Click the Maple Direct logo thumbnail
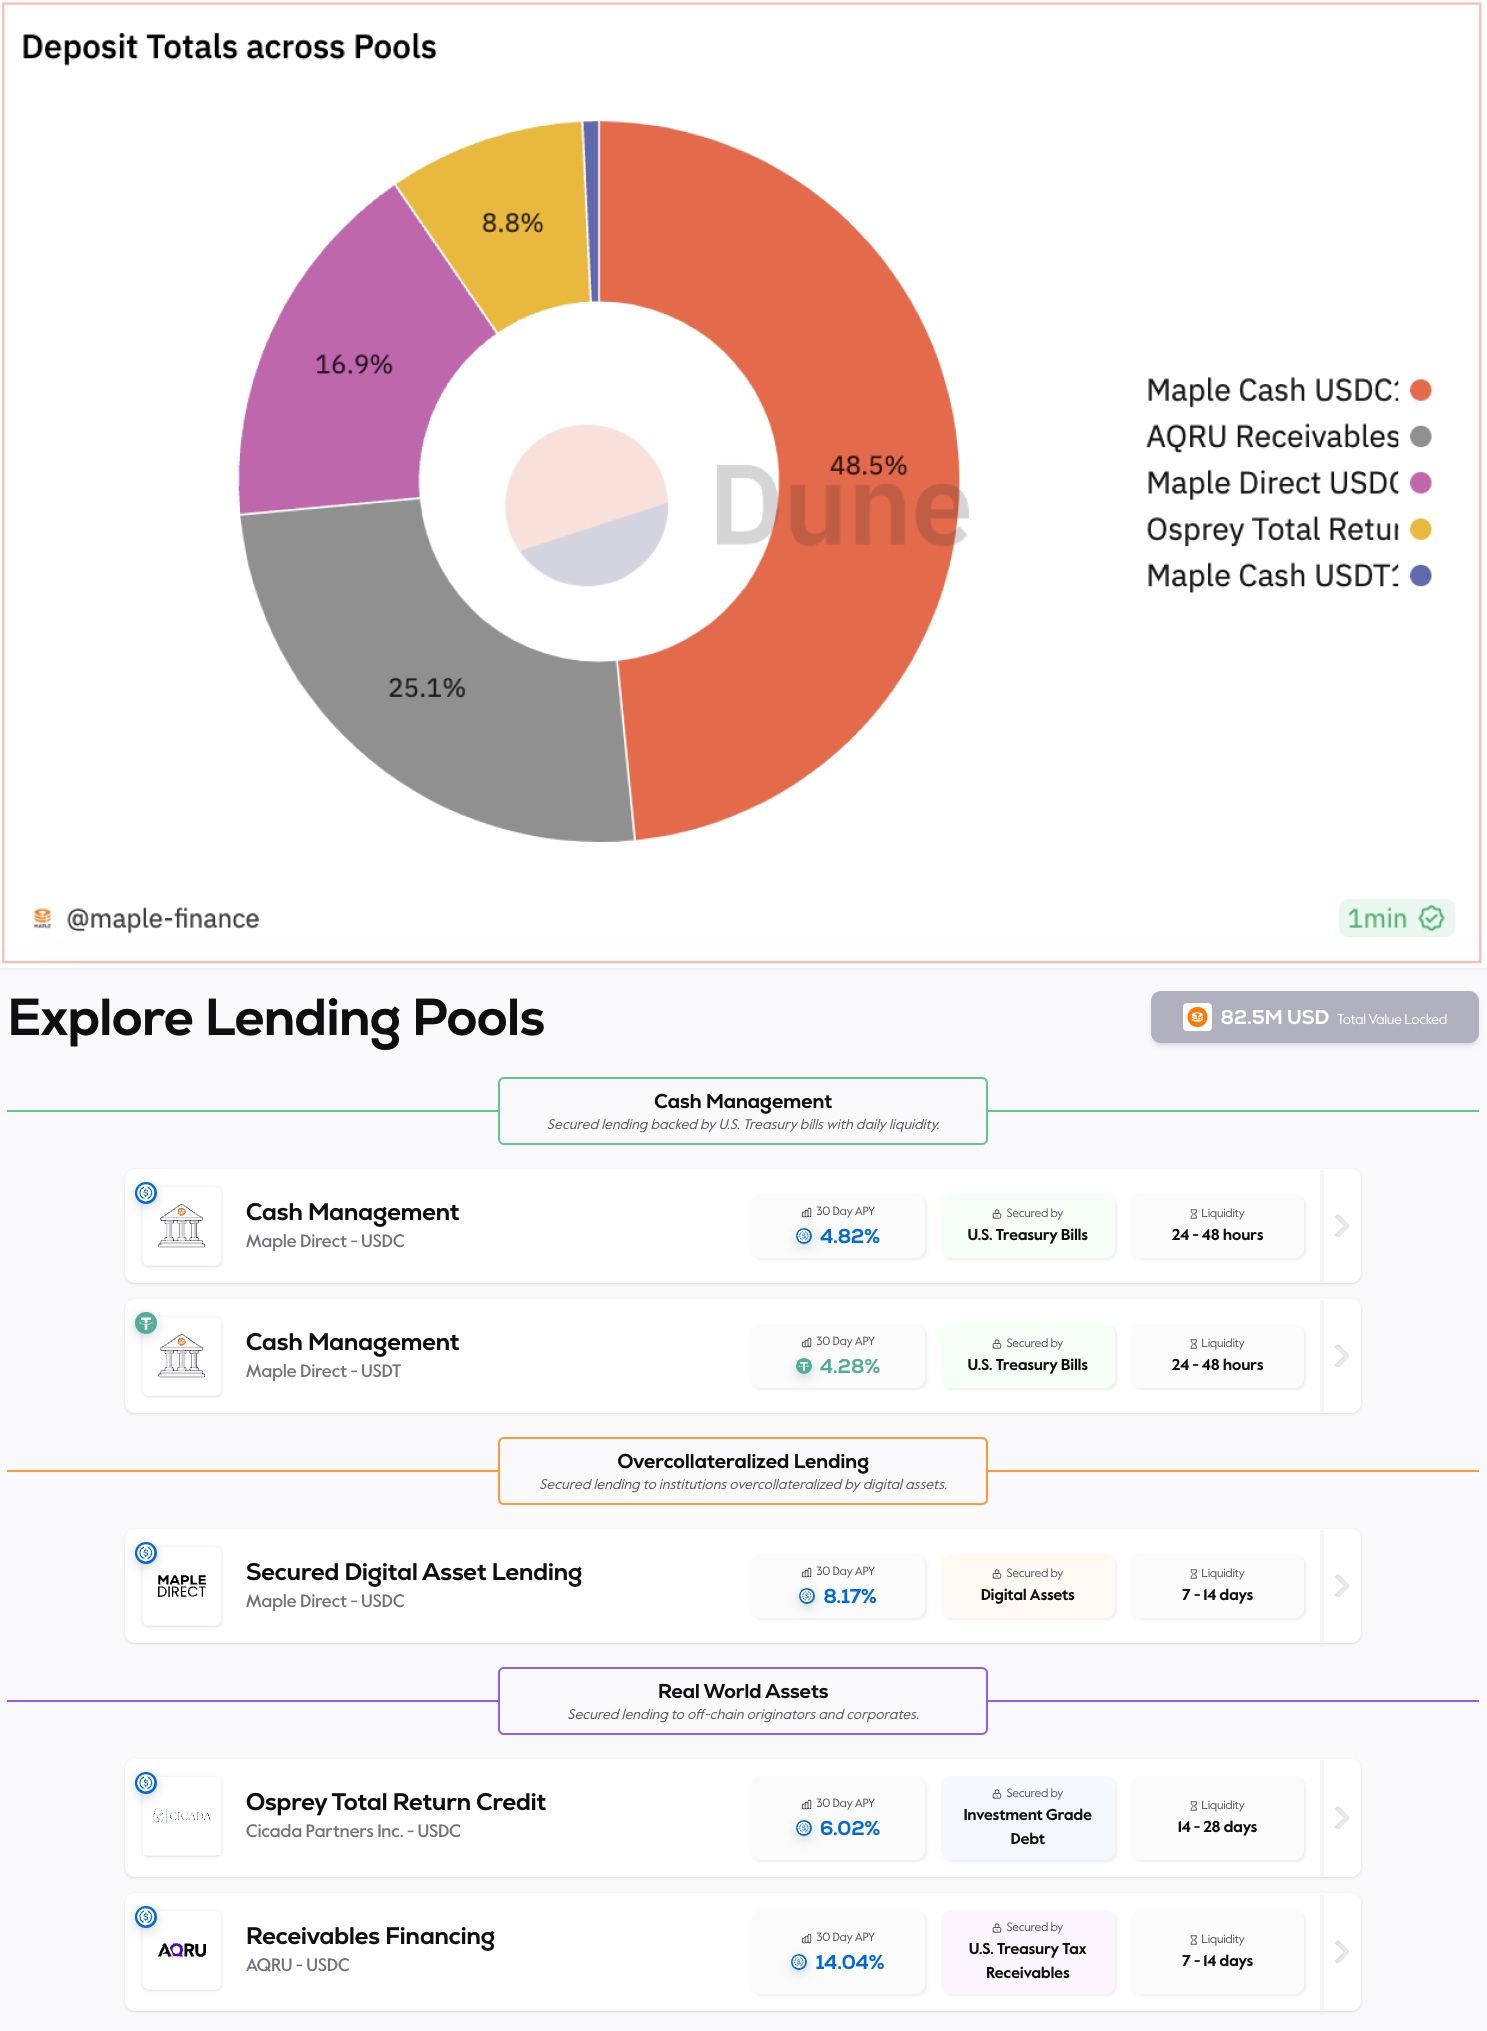 coord(182,1586)
